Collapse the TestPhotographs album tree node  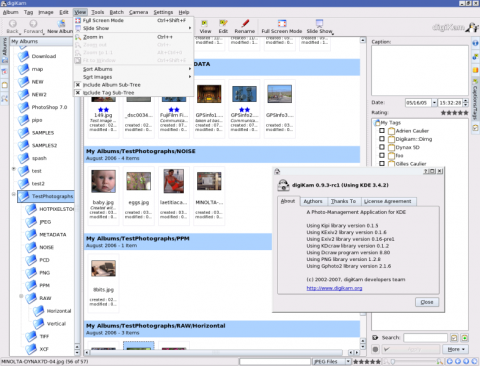(14, 194)
